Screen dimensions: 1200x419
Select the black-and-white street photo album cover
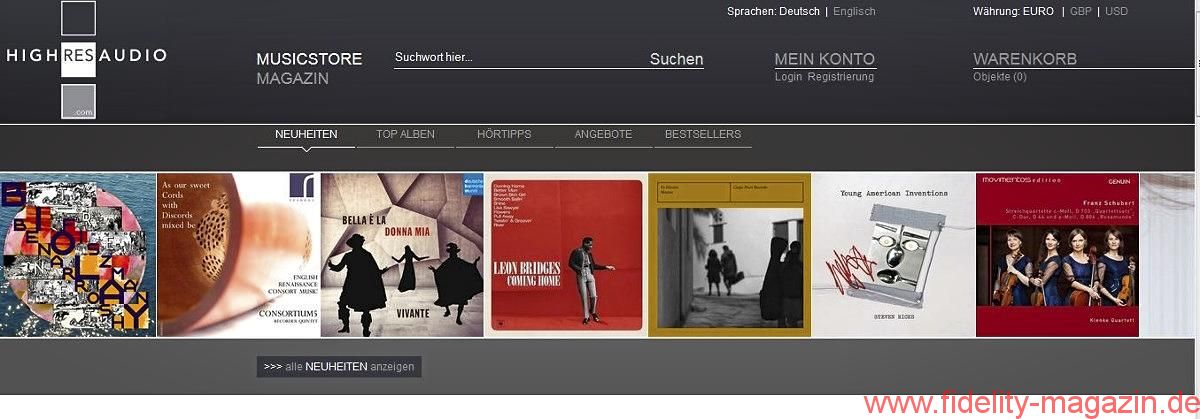click(729, 255)
